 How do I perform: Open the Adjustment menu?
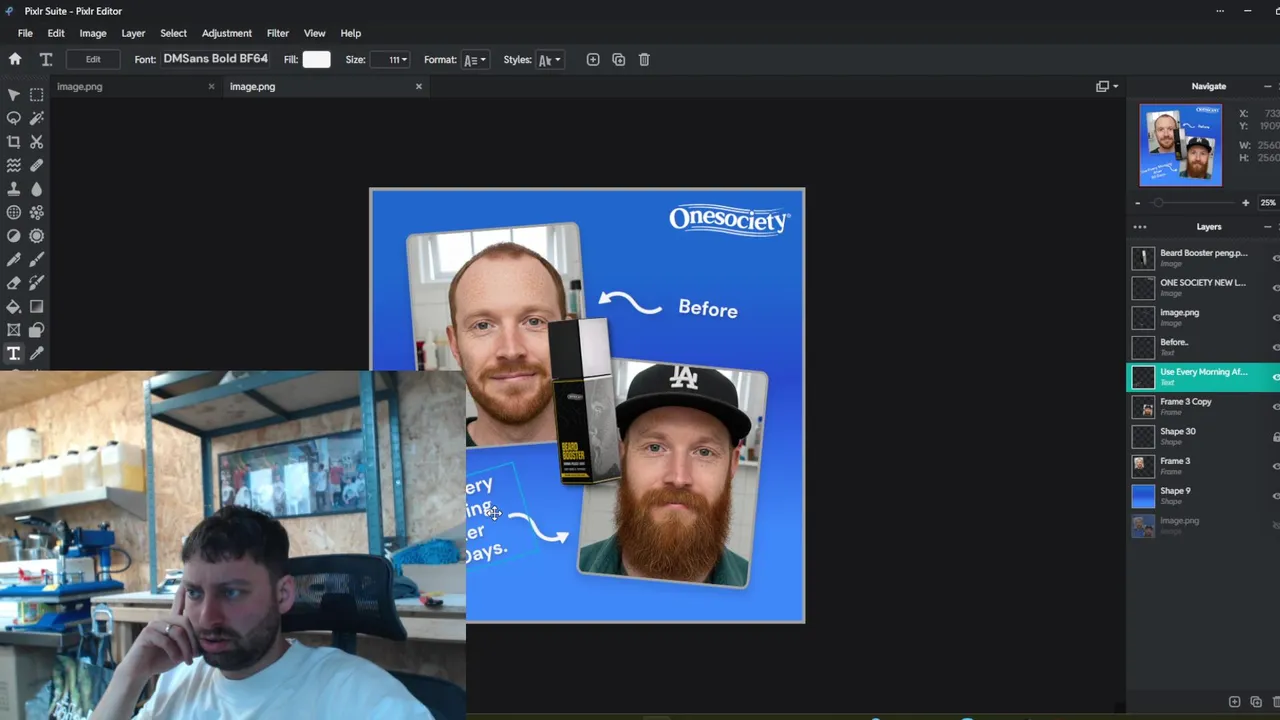(x=227, y=33)
